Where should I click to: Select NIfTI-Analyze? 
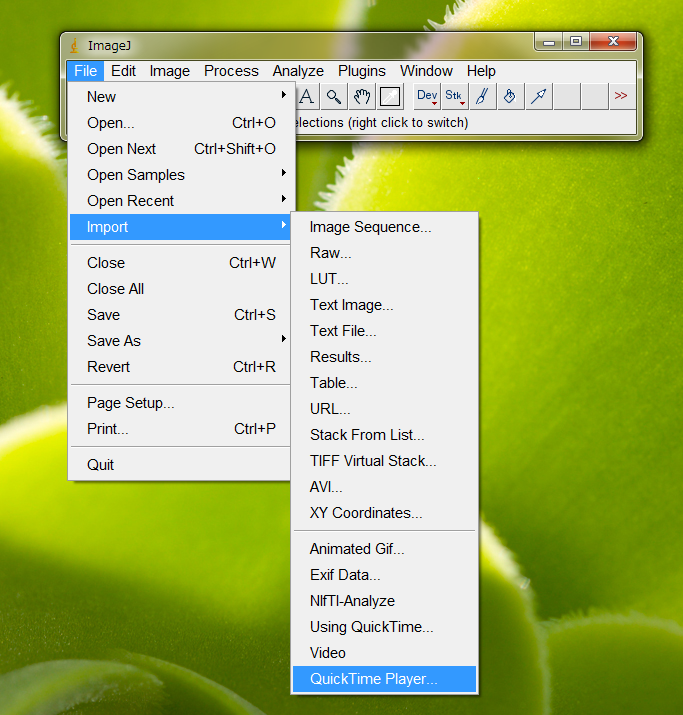coord(384,601)
